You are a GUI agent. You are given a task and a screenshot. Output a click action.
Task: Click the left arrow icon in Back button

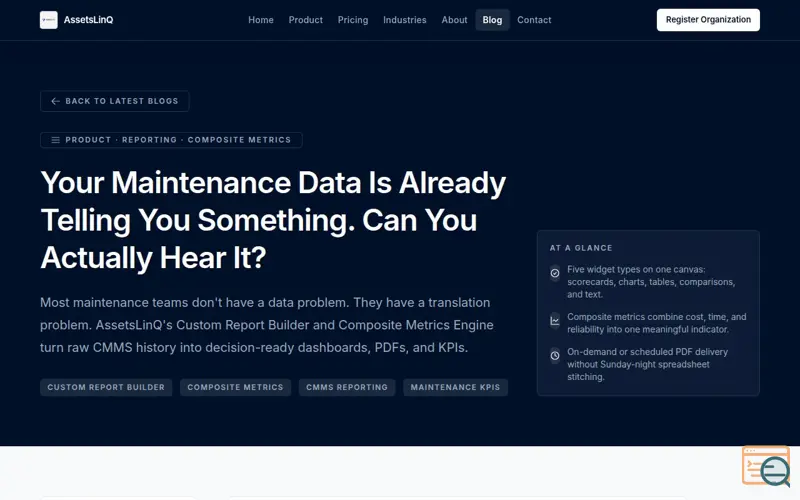click(55, 101)
